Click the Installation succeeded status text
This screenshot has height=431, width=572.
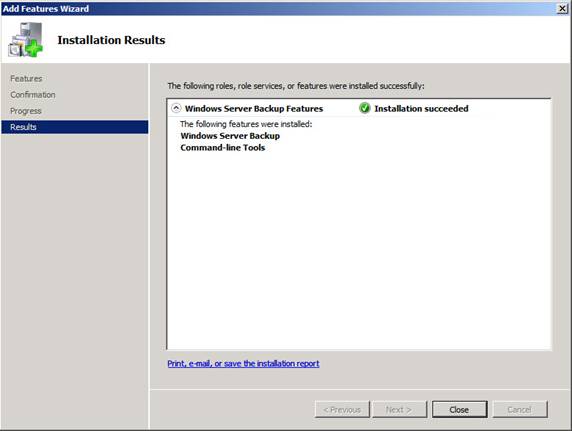pos(421,108)
